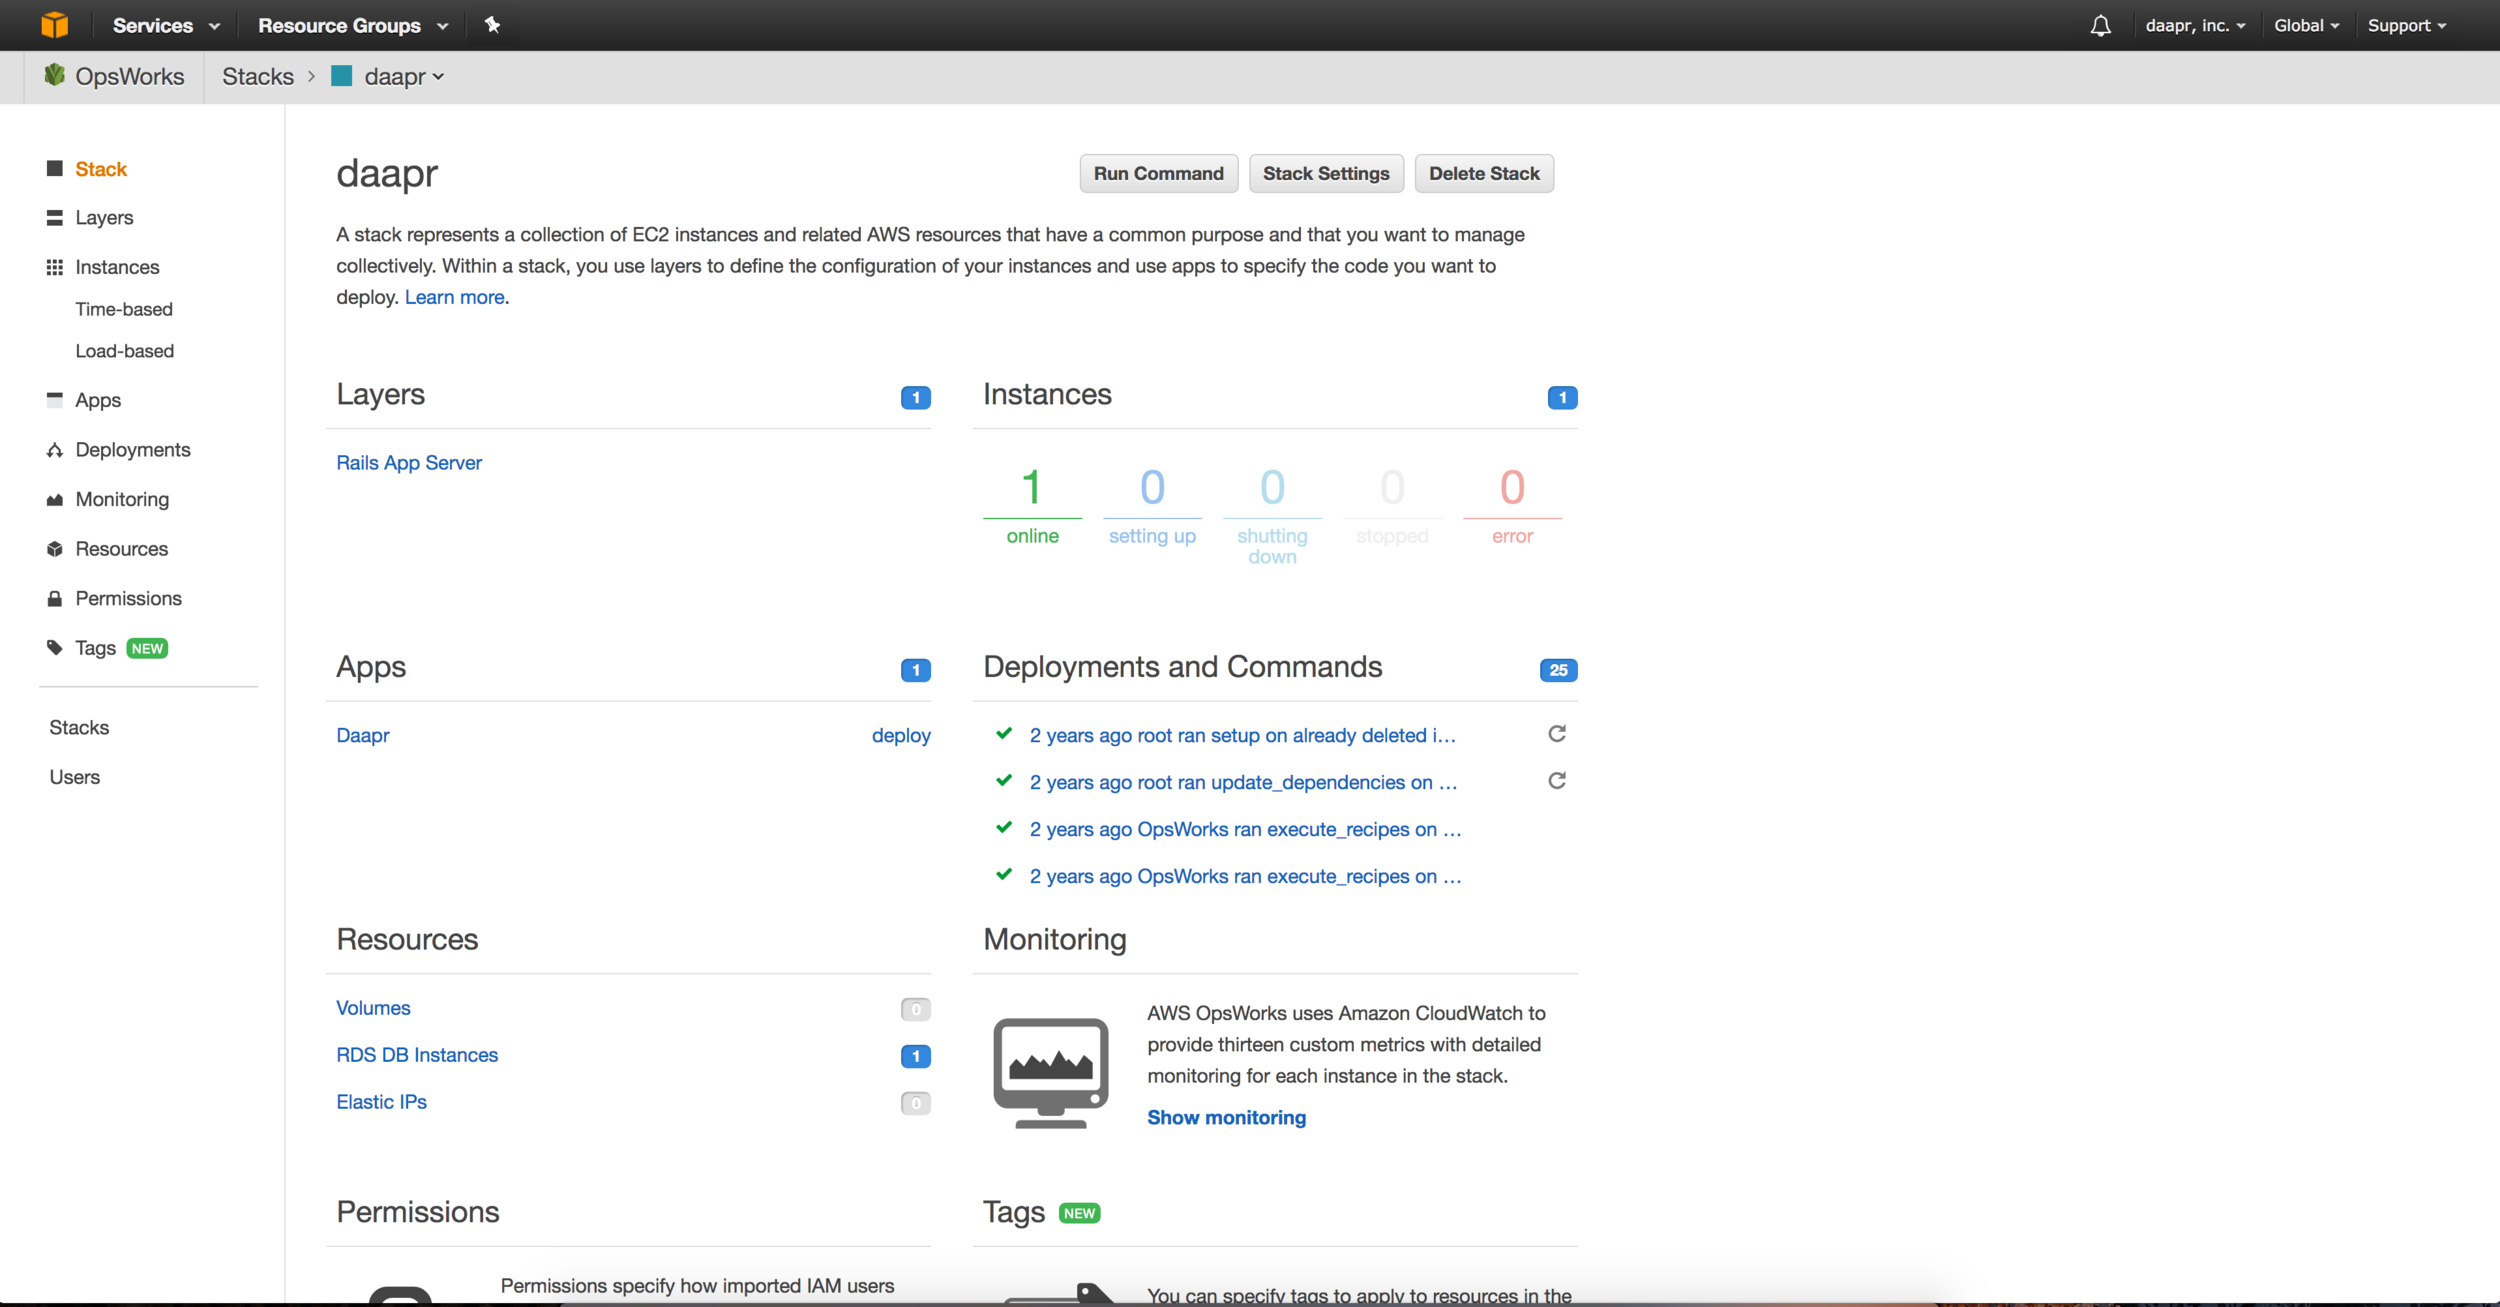Open the Resource Groups dropdown
Viewport: 2500px width, 1307px height.
353,26
